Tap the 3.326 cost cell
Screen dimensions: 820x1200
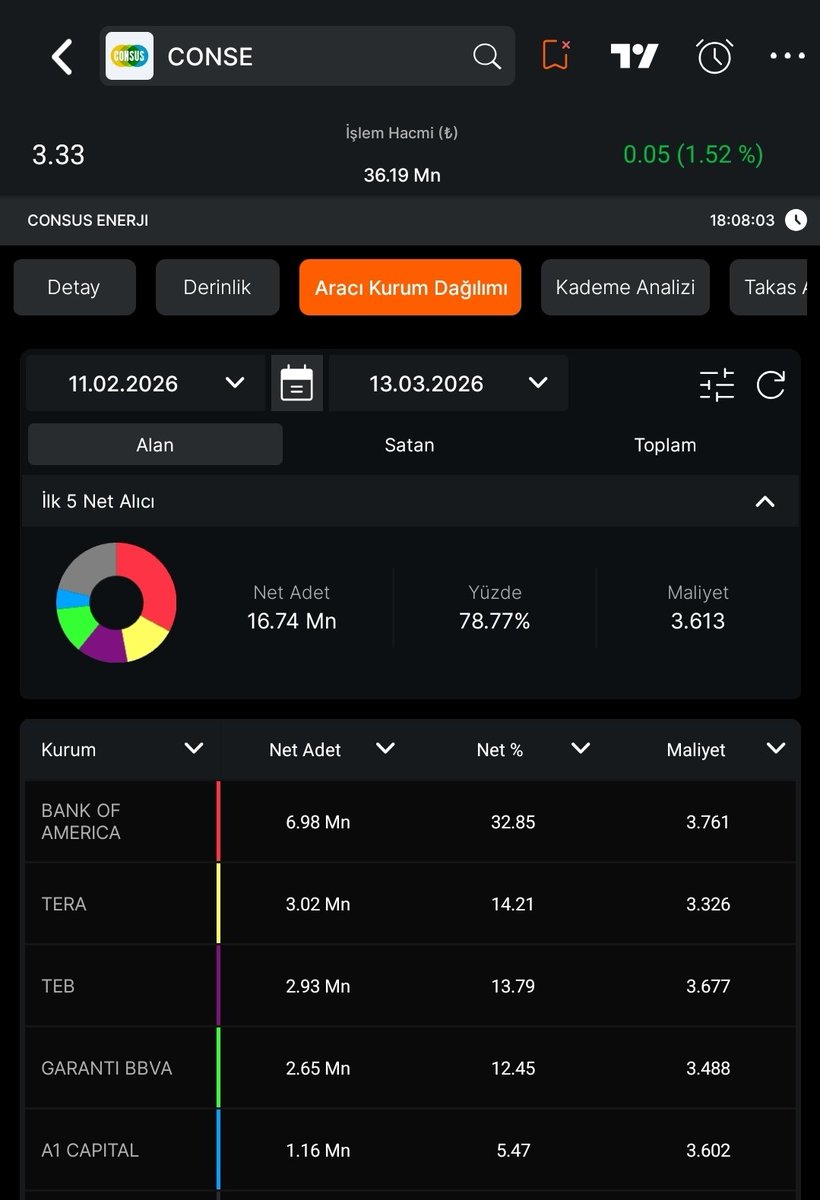coord(708,904)
